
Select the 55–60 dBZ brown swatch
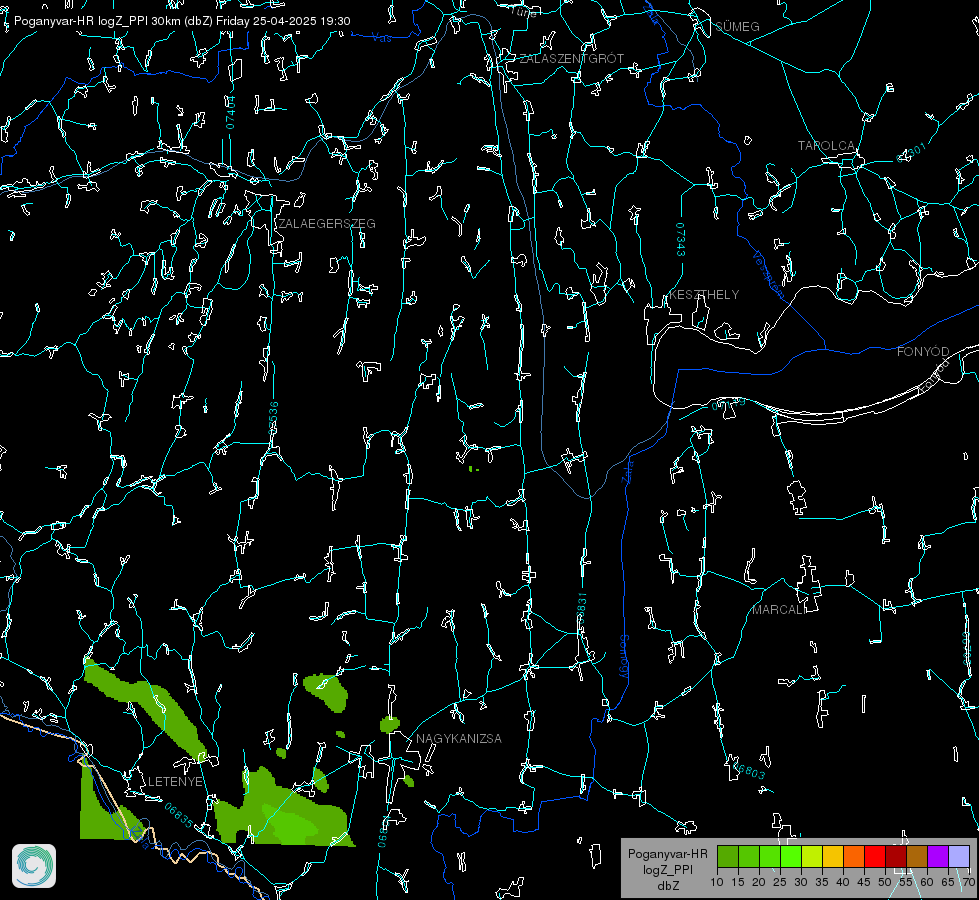click(x=917, y=856)
